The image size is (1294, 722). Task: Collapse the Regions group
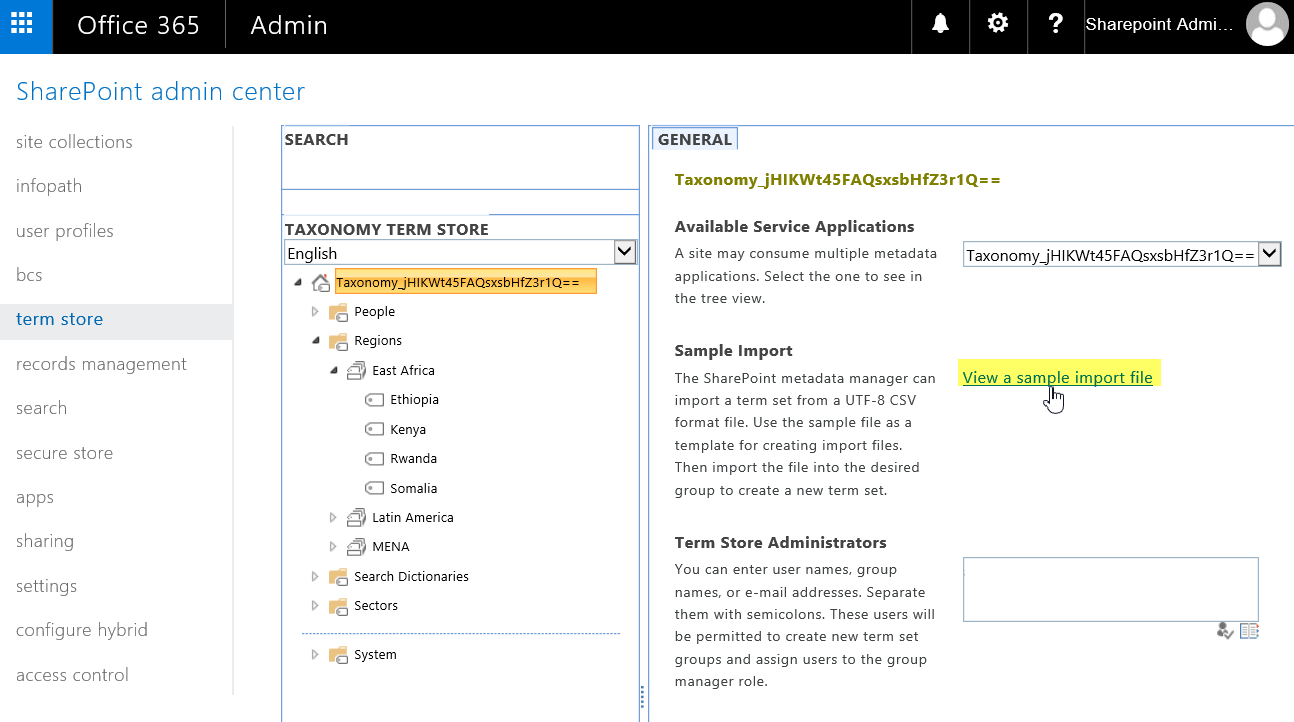click(x=316, y=341)
